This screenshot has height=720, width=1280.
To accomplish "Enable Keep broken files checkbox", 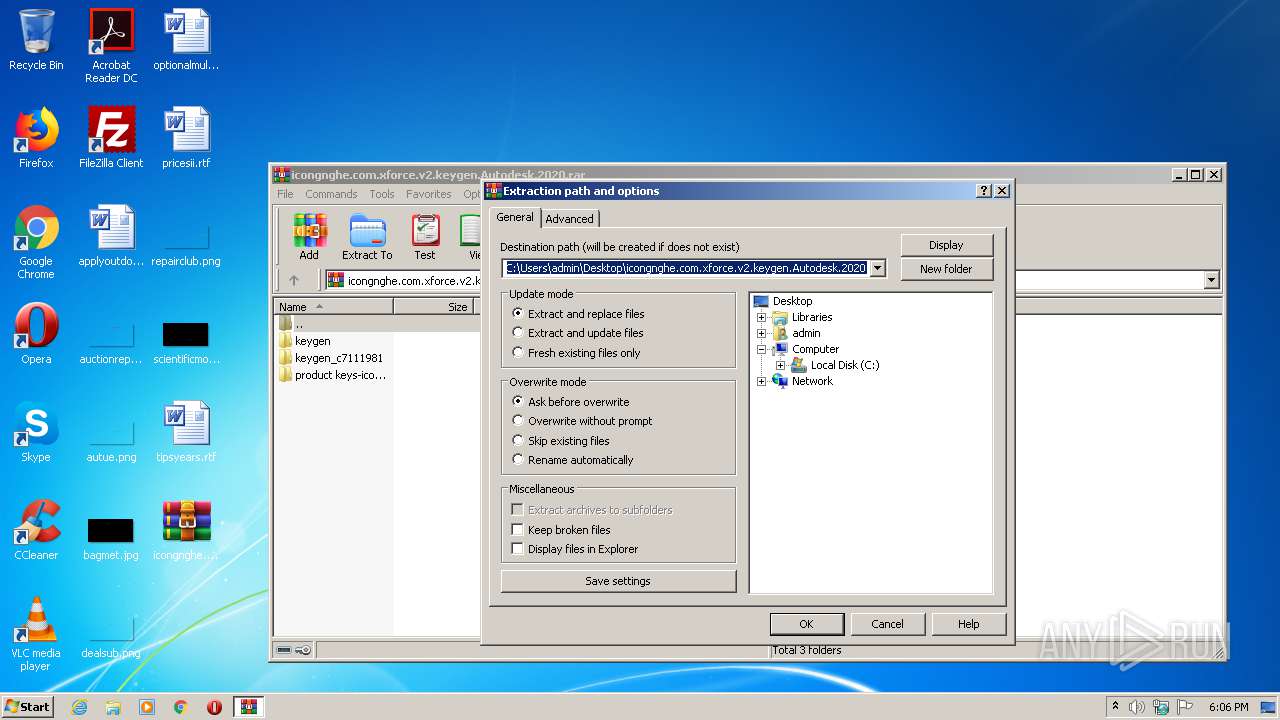I will point(517,529).
